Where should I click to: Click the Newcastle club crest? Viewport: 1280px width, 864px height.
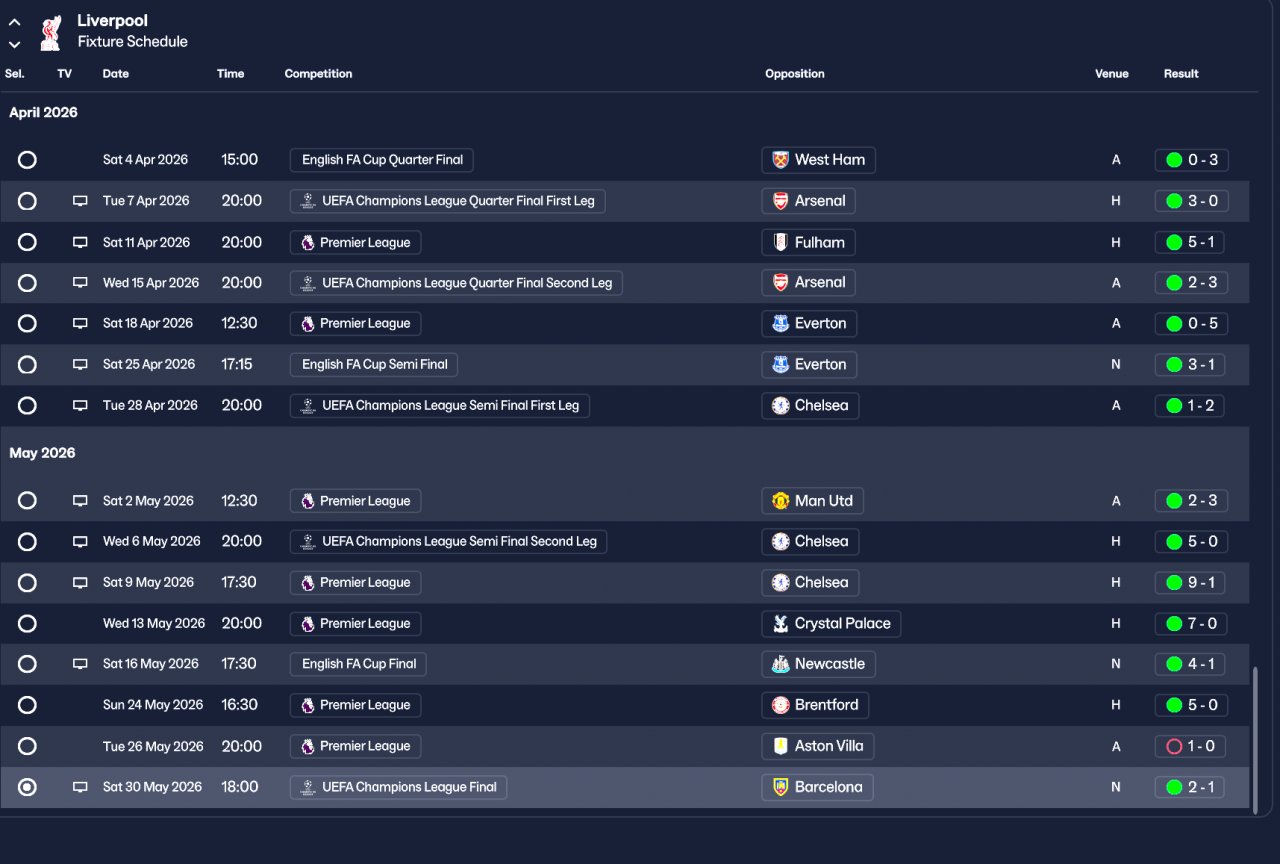[781, 664]
